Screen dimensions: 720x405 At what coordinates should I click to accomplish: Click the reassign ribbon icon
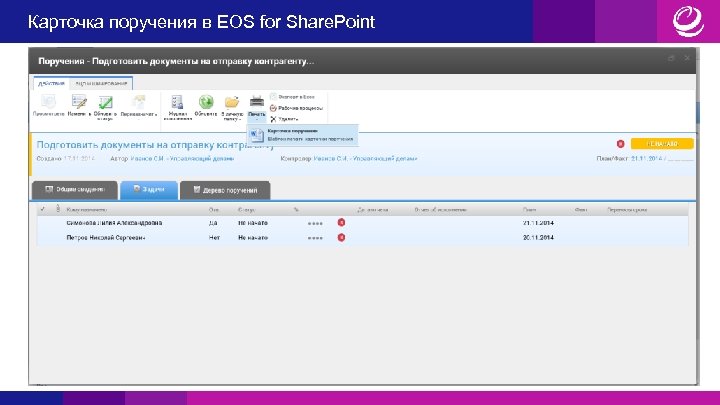[x=138, y=101]
